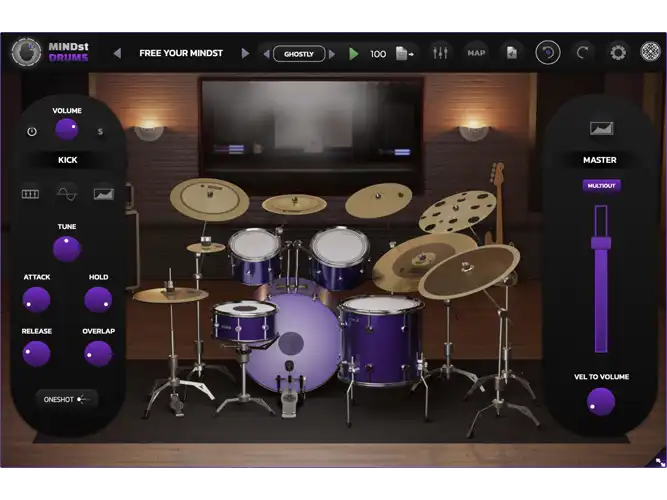This screenshot has width=667, height=500.
Task: Select the small center splash cymbal
Action: pos(294,204)
